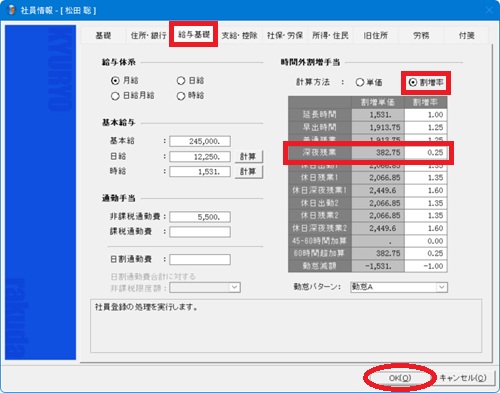This screenshot has width=500, height=393.
Task: Click 計算 button beside the 時給 field
Action: [x=249, y=172]
